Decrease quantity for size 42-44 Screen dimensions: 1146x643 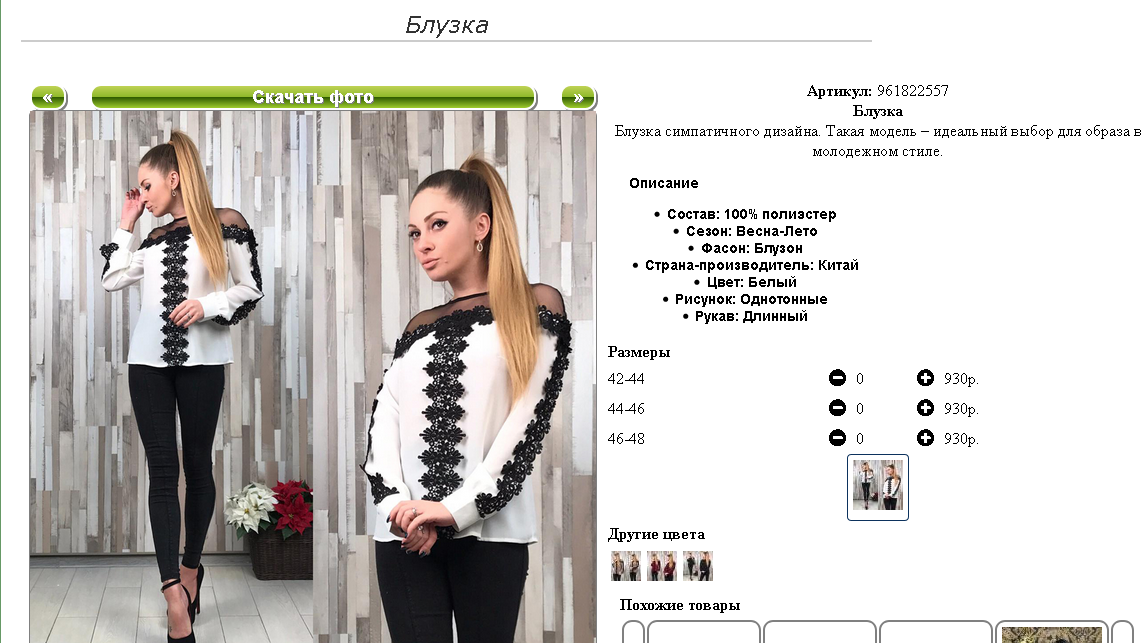837,378
